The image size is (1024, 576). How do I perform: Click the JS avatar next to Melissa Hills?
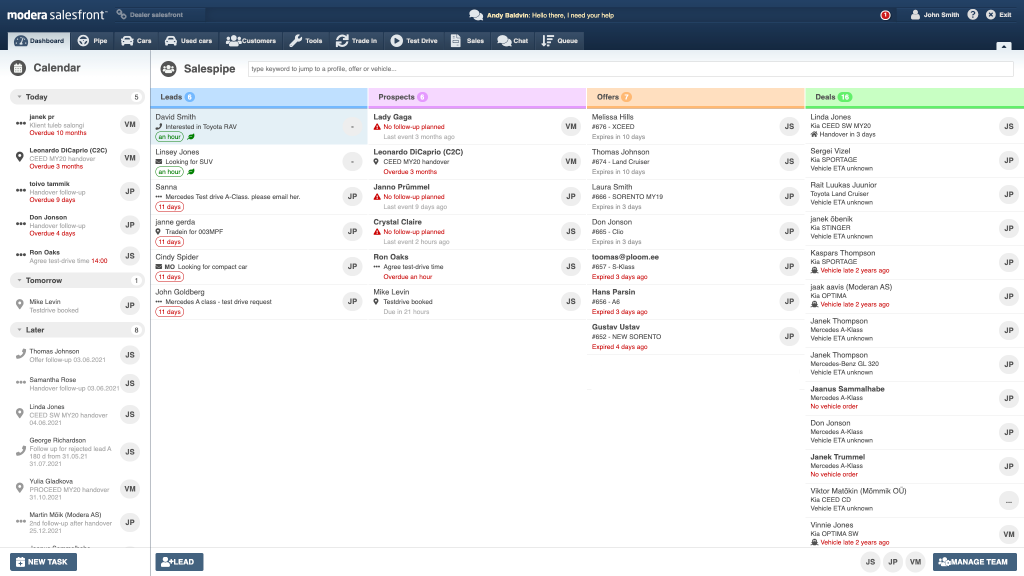click(x=790, y=126)
